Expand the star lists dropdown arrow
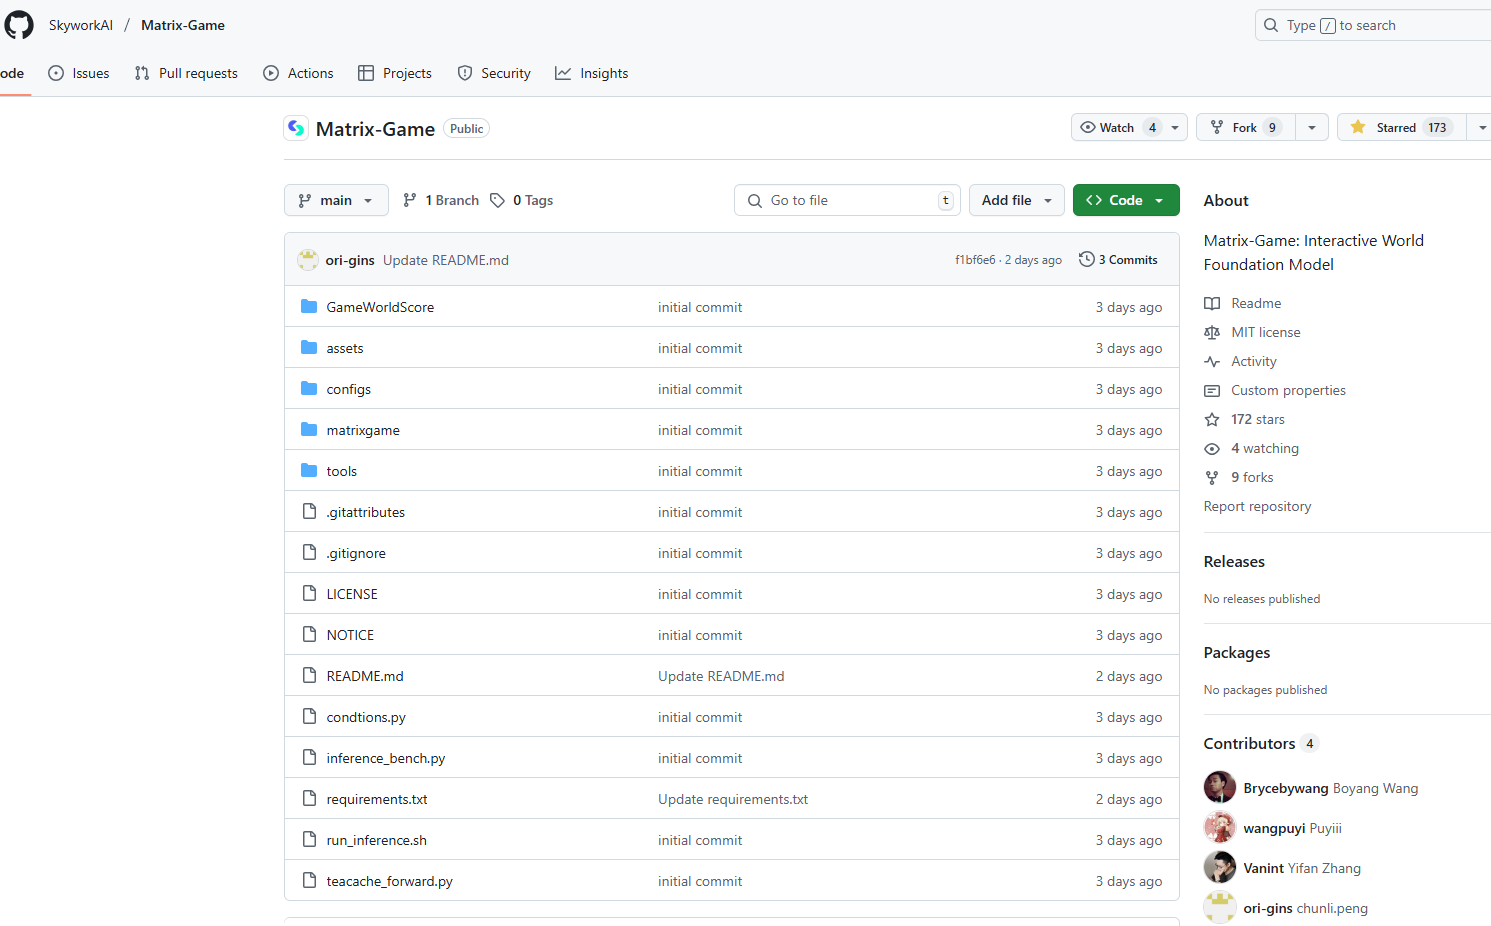 pos(1480,127)
